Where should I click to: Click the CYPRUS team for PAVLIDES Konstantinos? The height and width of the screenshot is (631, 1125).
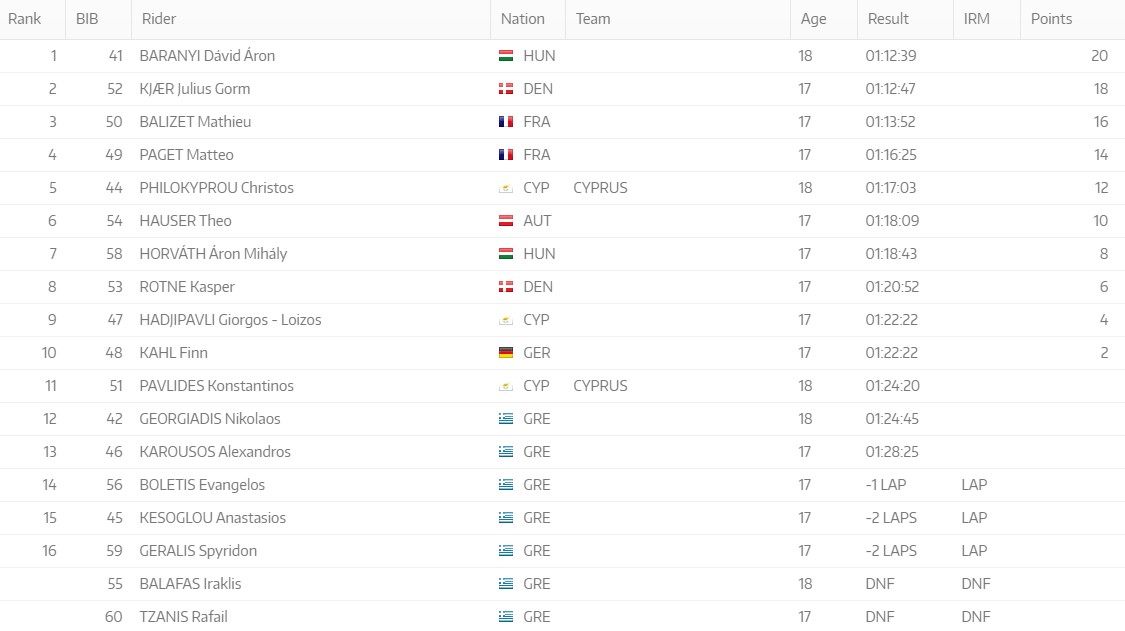click(601, 386)
